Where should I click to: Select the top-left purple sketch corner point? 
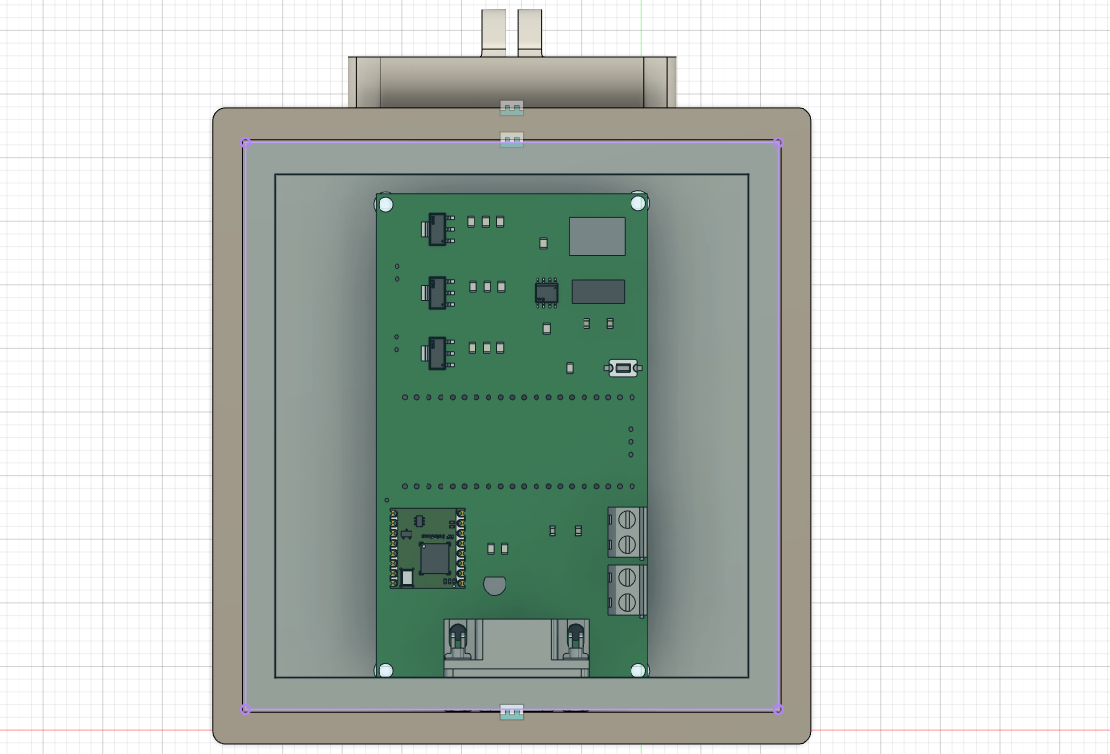click(245, 142)
